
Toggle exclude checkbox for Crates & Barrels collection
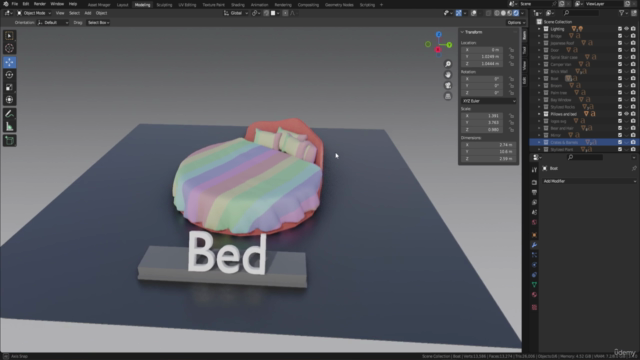pos(620,142)
